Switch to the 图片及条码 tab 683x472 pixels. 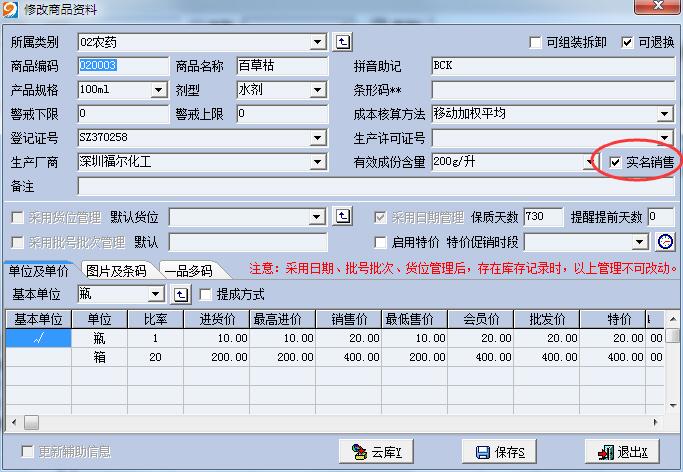(116, 270)
